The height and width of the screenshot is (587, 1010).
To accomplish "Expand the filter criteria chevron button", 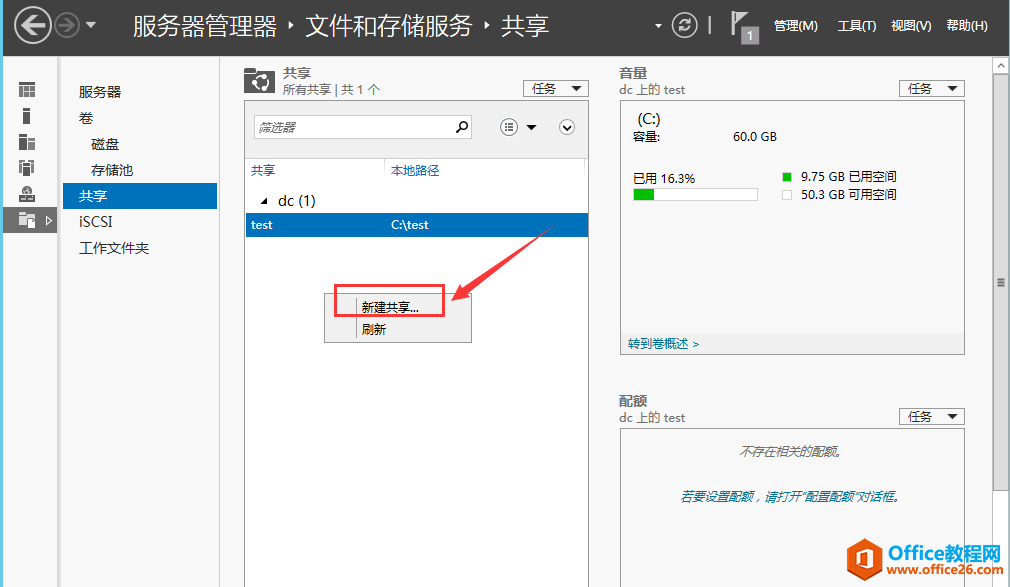I will [x=567, y=127].
